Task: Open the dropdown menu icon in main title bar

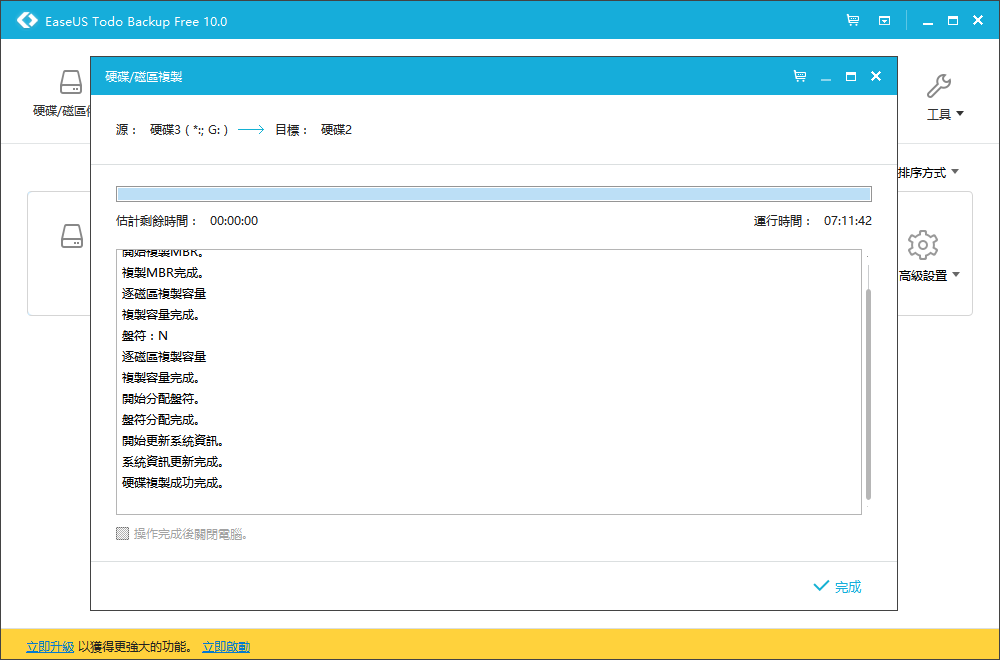Action: [x=884, y=20]
